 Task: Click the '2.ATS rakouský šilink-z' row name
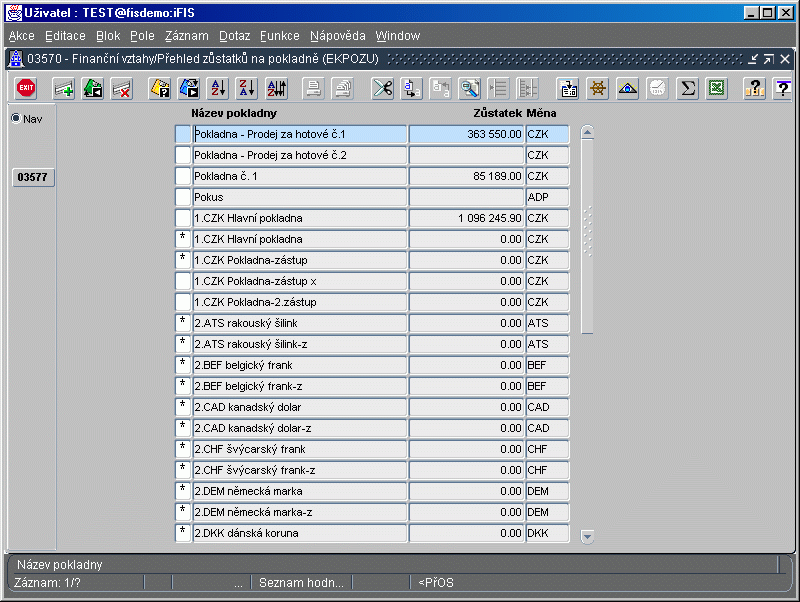point(300,344)
